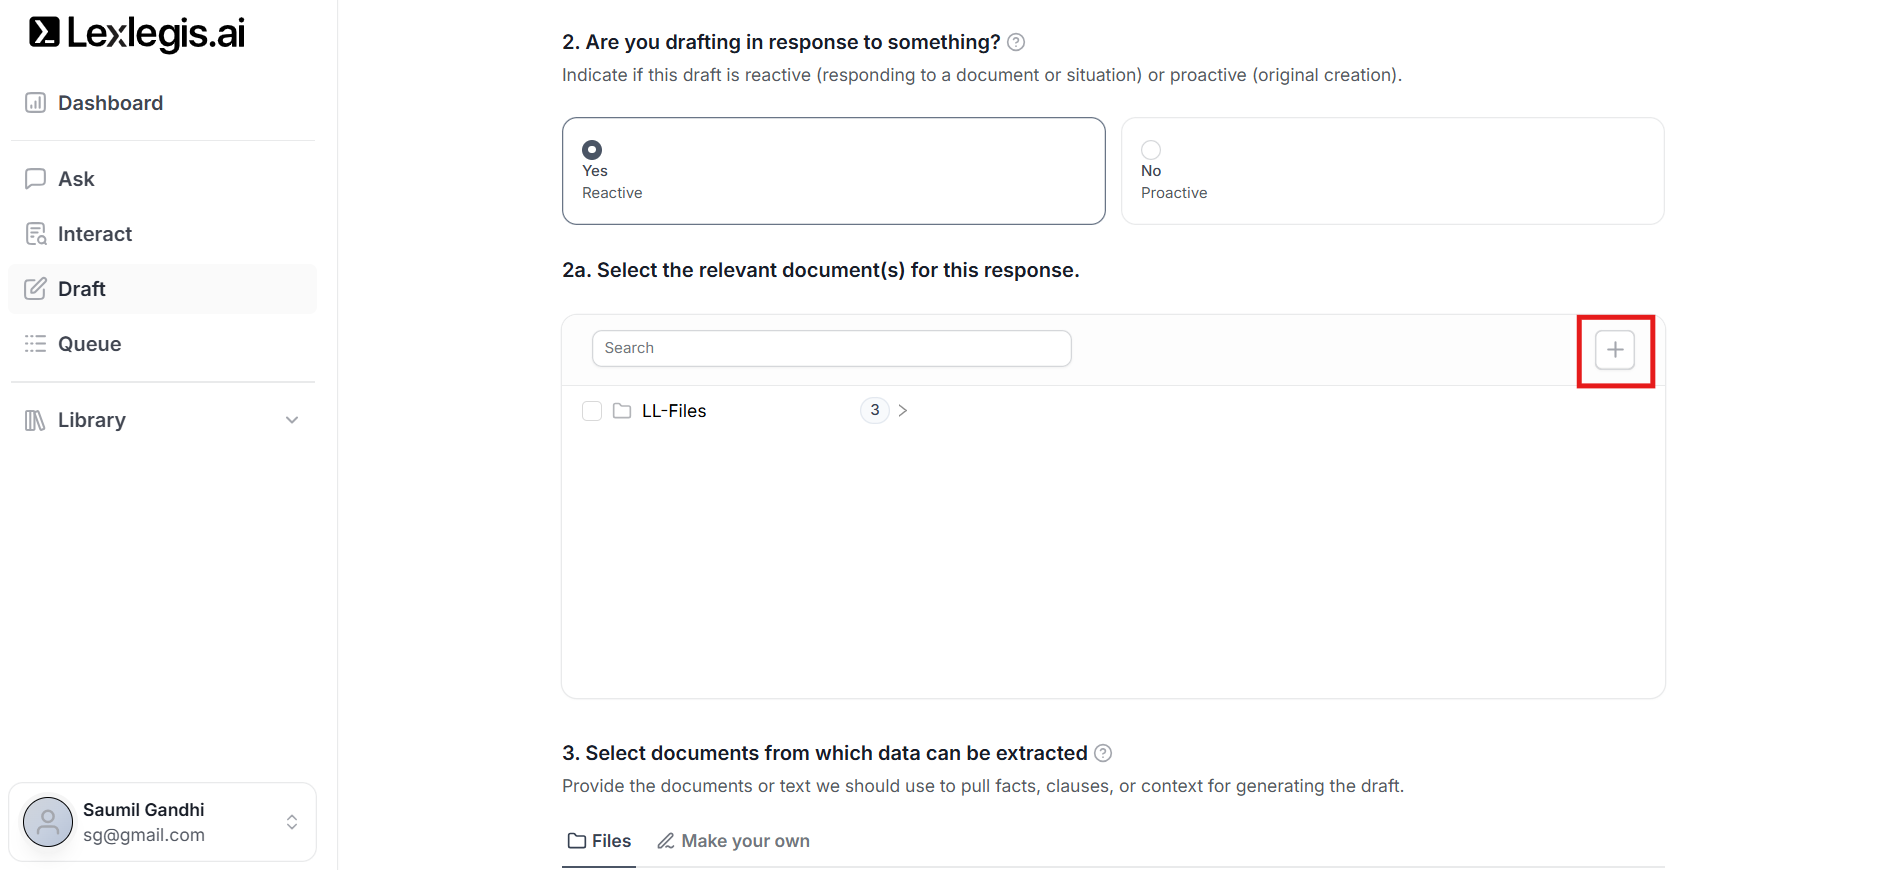
Task: Expand the Library sidebar section
Action: (x=292, y=420)
